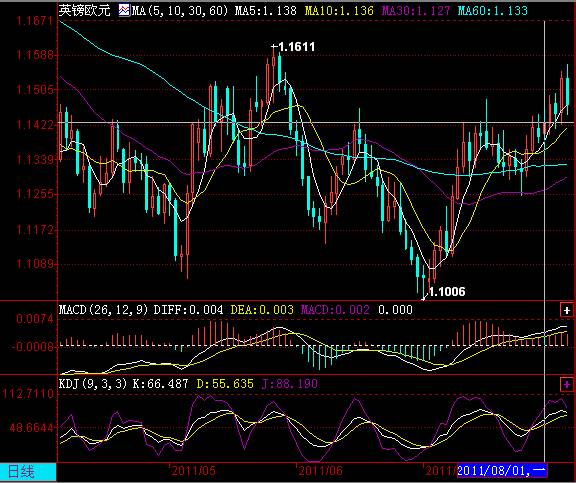Click the J:88.190 purple value label
The image size is (576, 483).
click(290, 384)
